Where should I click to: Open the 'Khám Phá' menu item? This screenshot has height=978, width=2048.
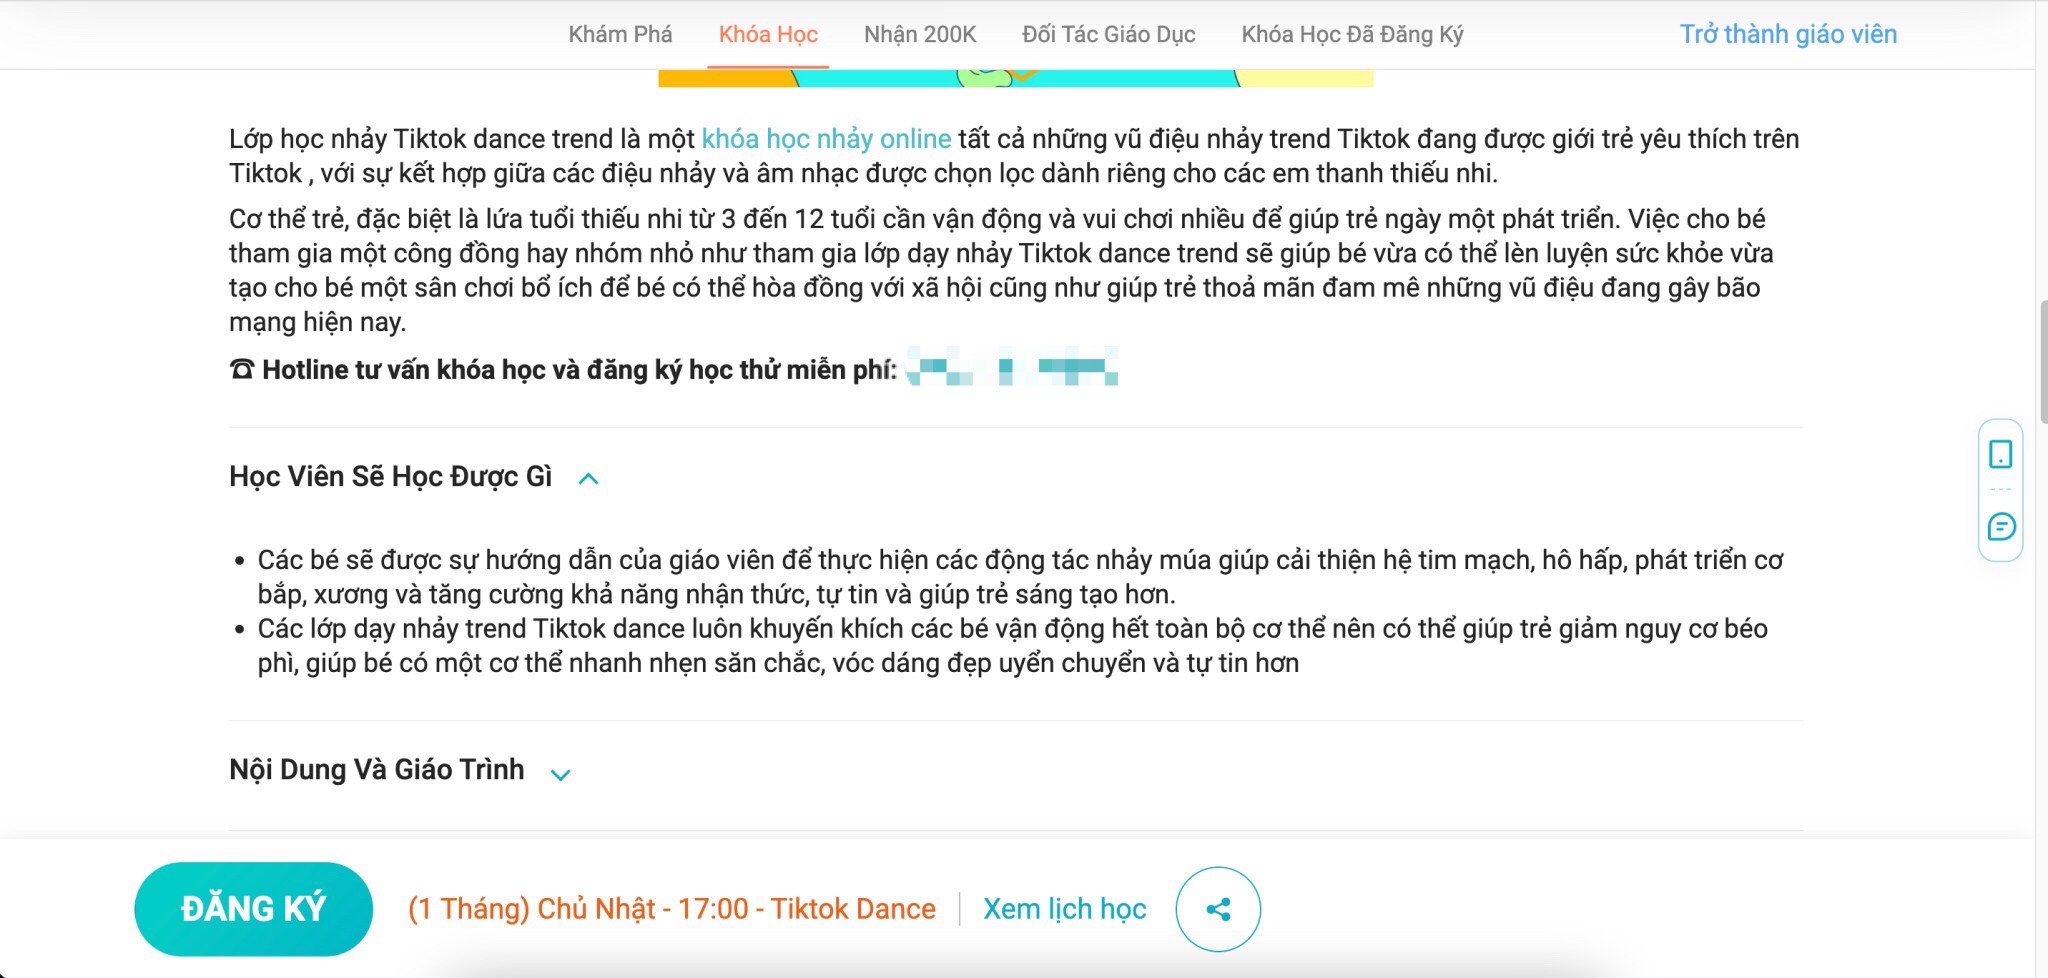tap(619, 33)
